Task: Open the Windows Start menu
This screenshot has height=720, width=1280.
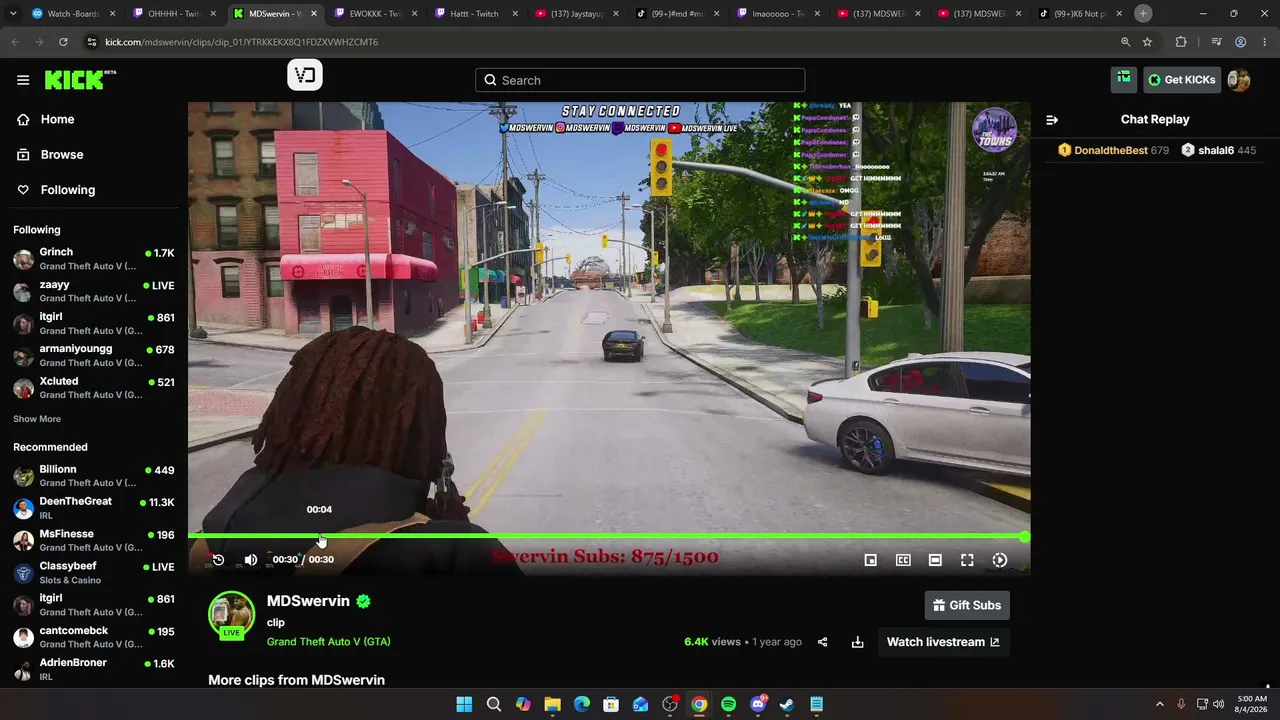Action: 464,704
